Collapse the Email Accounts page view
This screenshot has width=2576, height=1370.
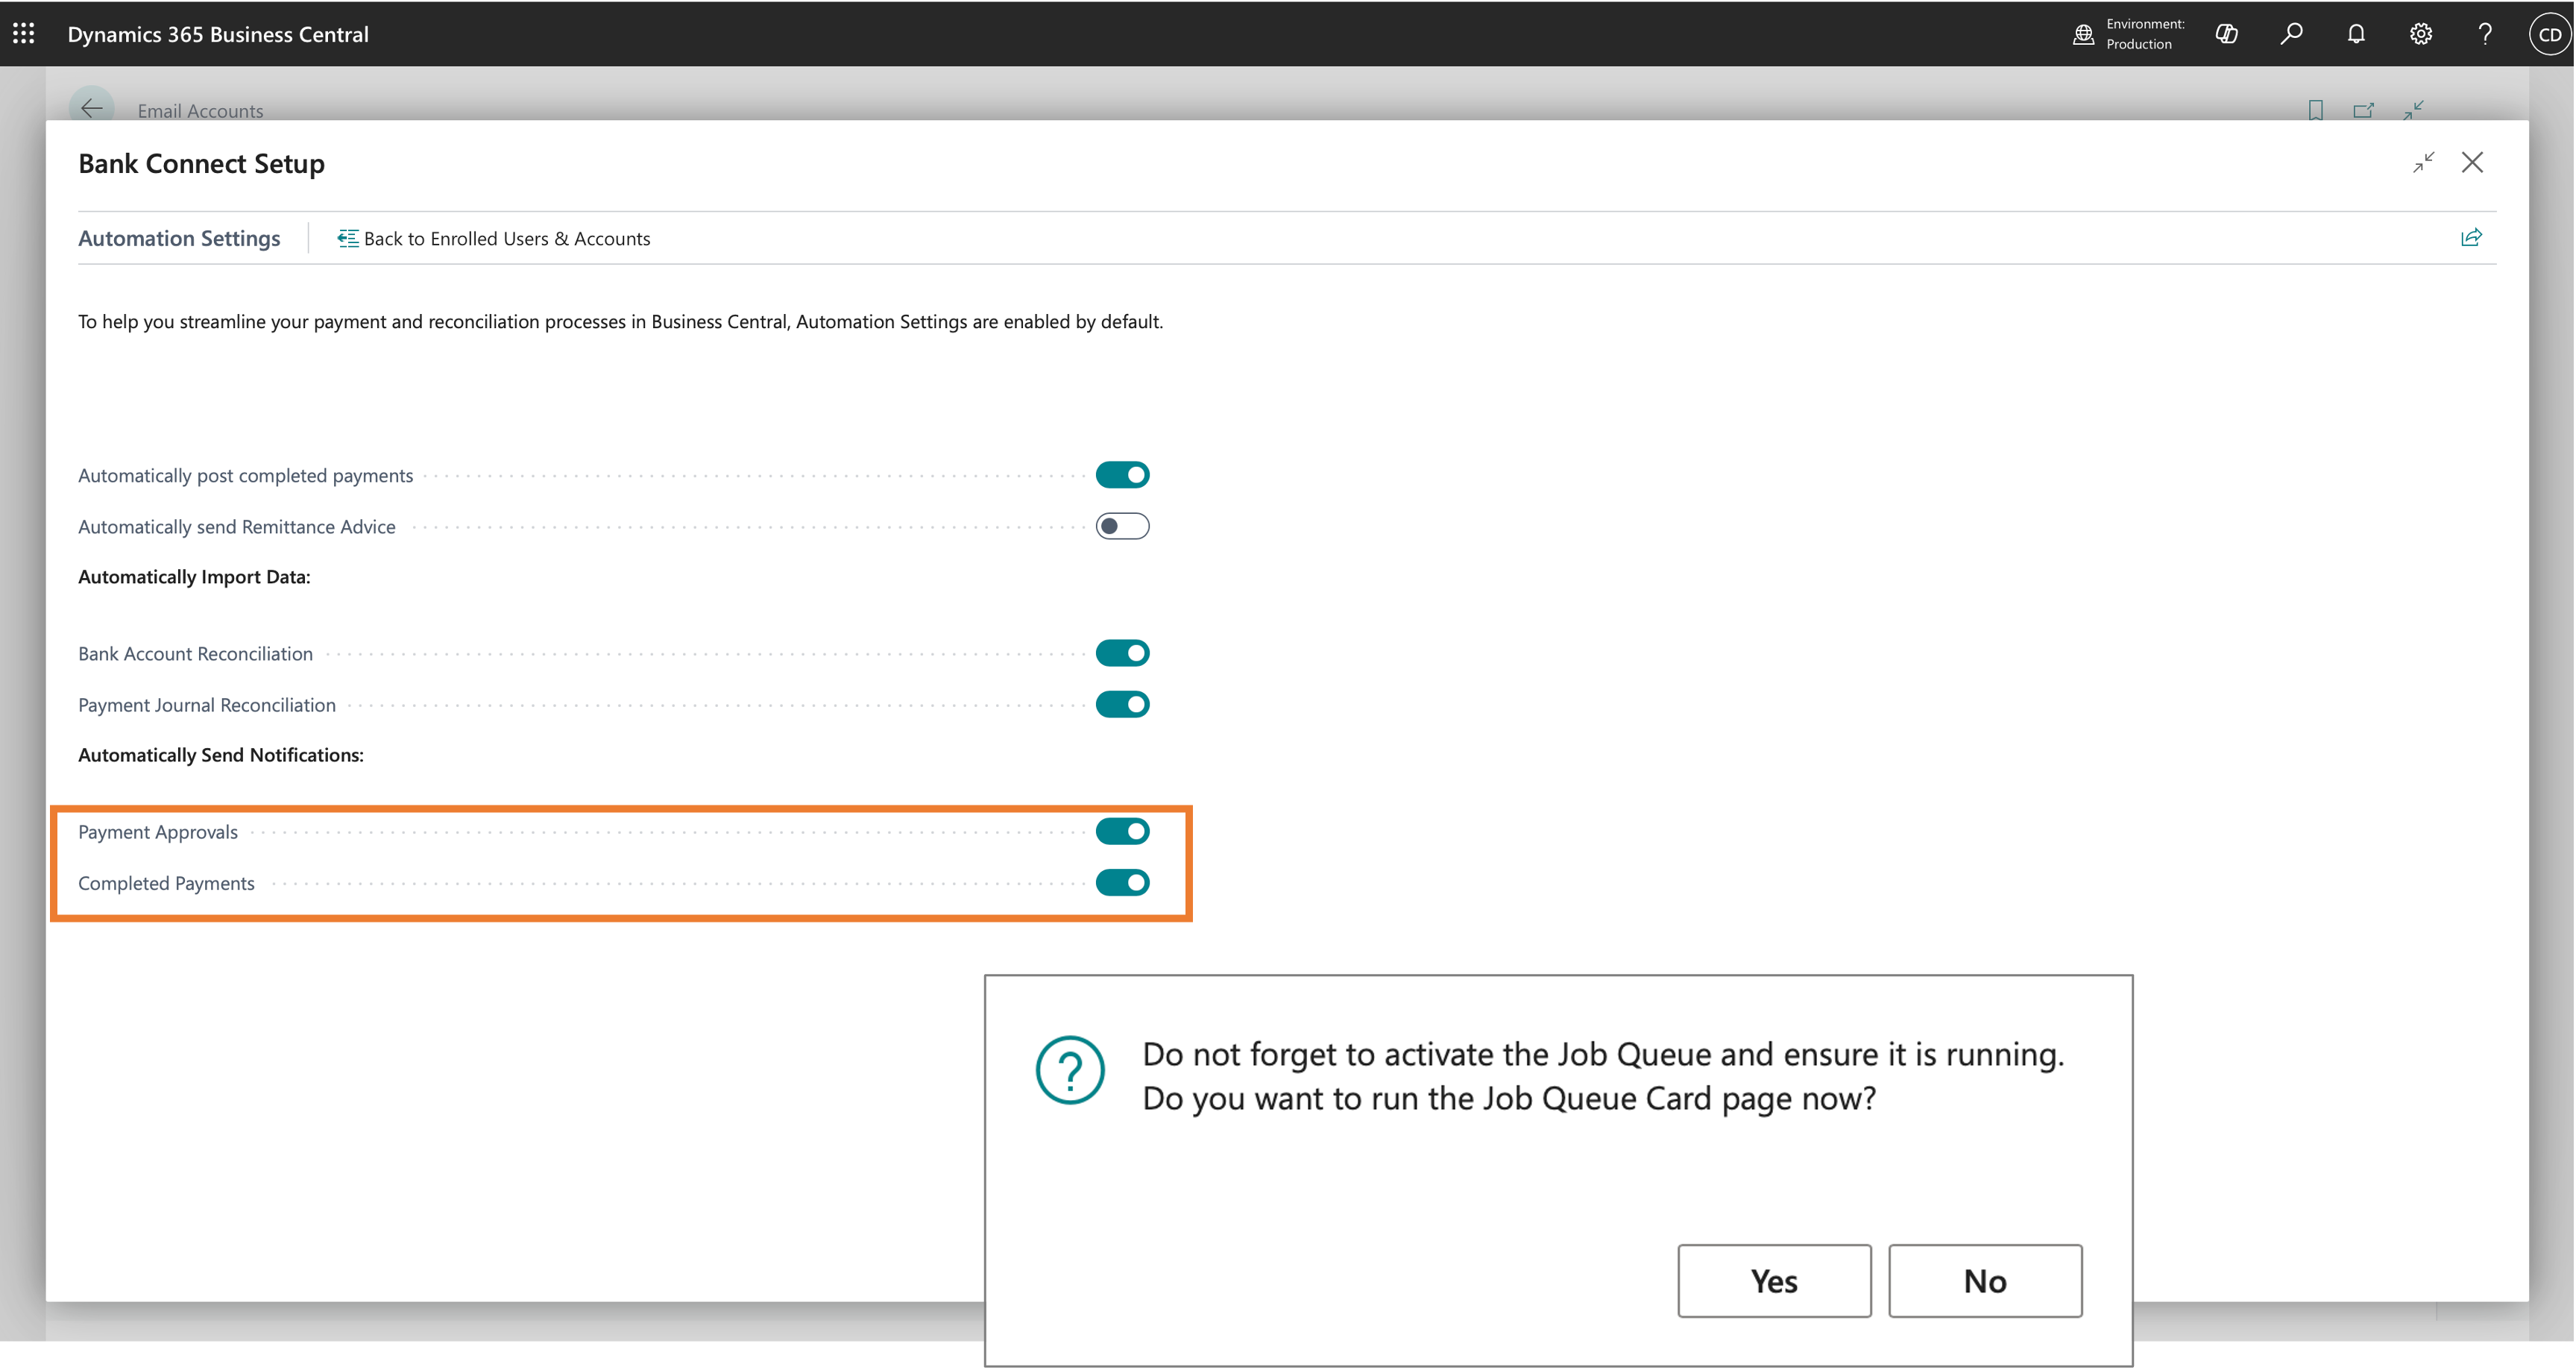pyautogui.click(x=2413, y=110)
